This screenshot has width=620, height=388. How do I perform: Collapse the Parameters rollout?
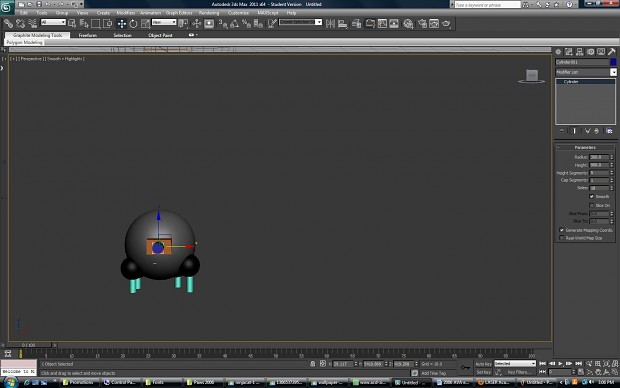pyautogui.click(x=585, y=148)
